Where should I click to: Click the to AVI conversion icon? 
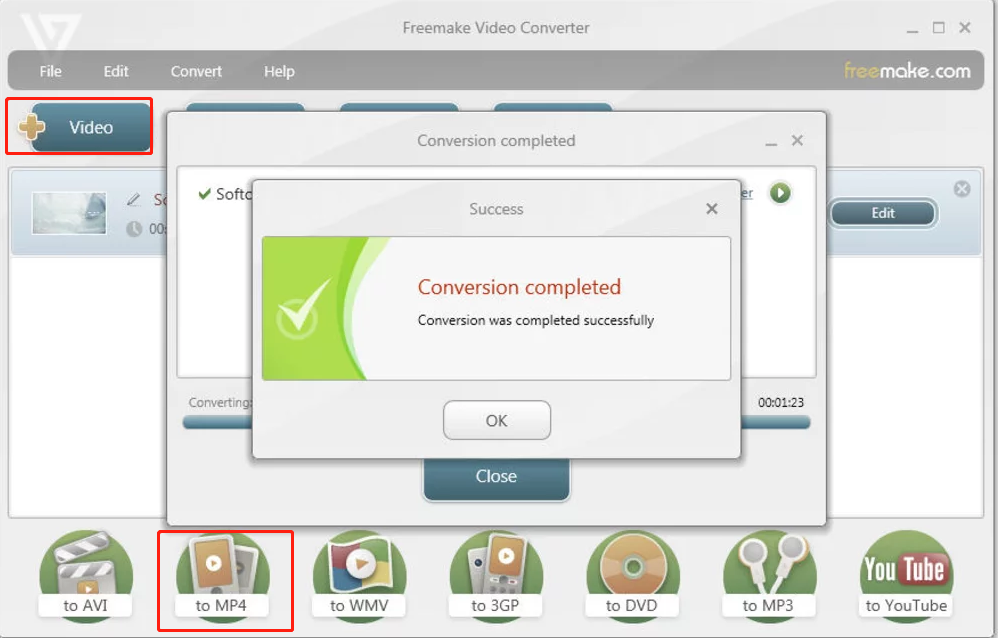click(x=85, y=576)
